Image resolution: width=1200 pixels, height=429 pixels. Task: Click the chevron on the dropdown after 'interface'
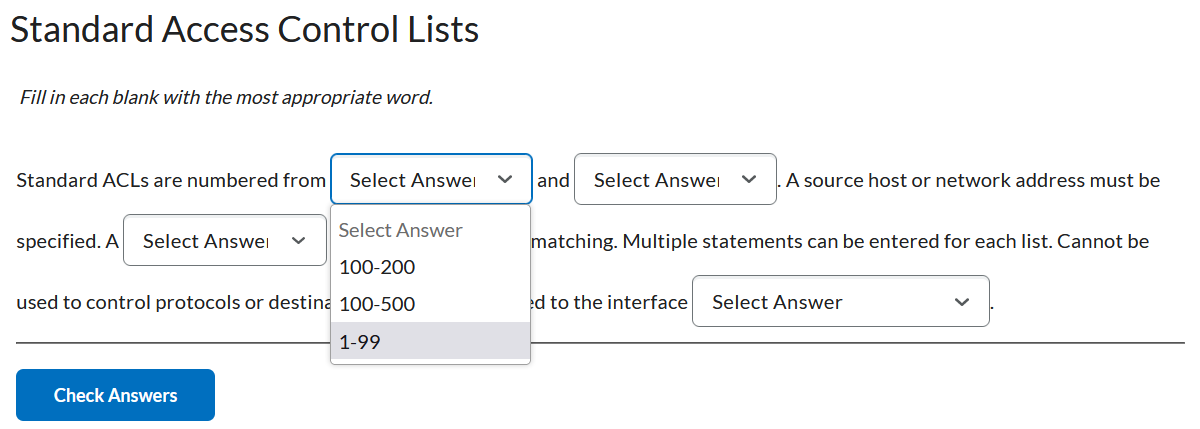point(962,302)
